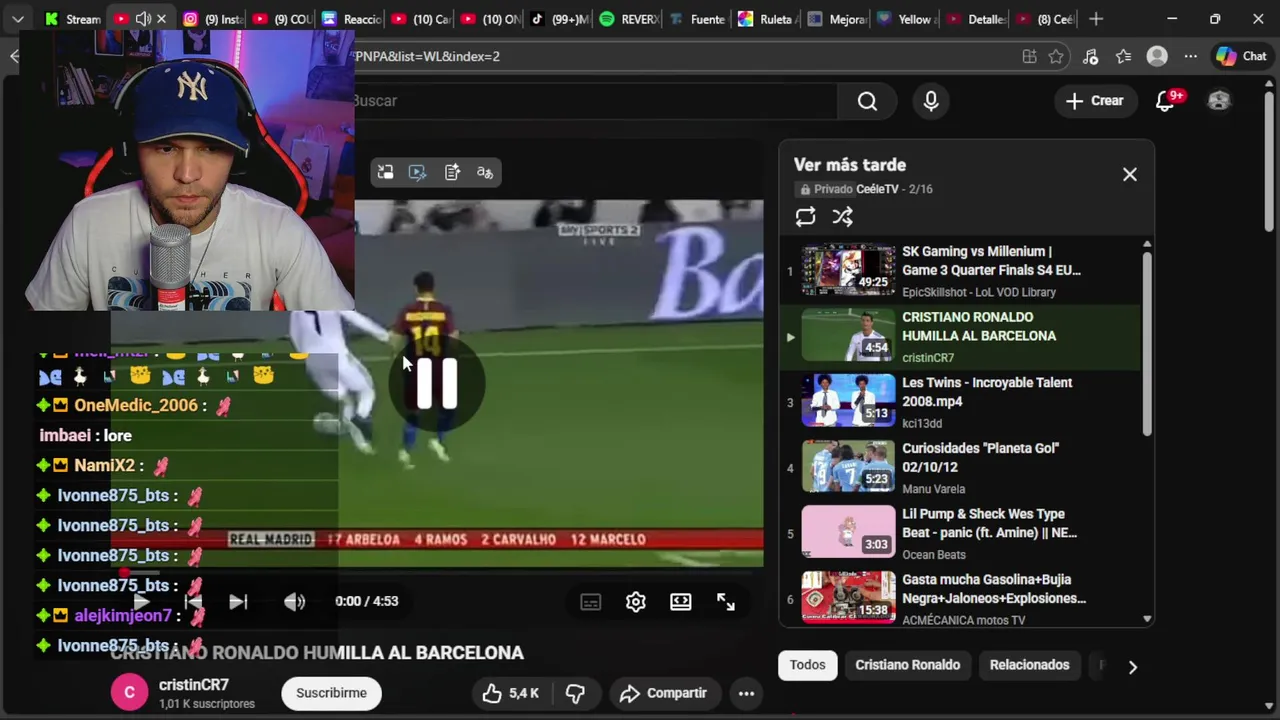Play Les Twins Incroyable Talent video
Viewport: 1280px width, 720px height.
961,402
